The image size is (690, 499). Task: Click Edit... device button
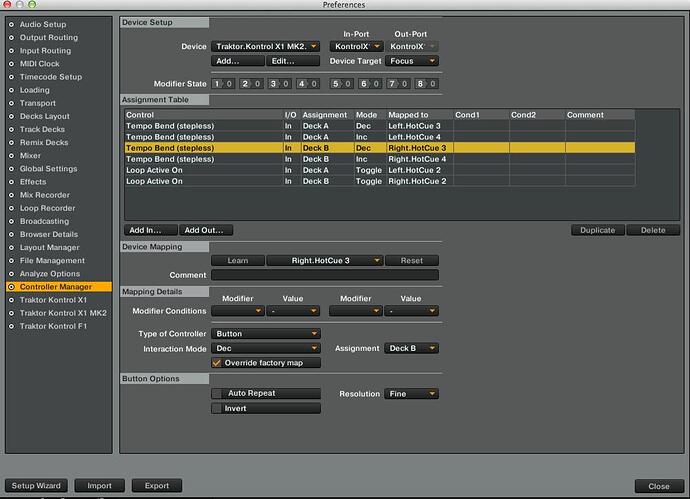pos(293,61)
